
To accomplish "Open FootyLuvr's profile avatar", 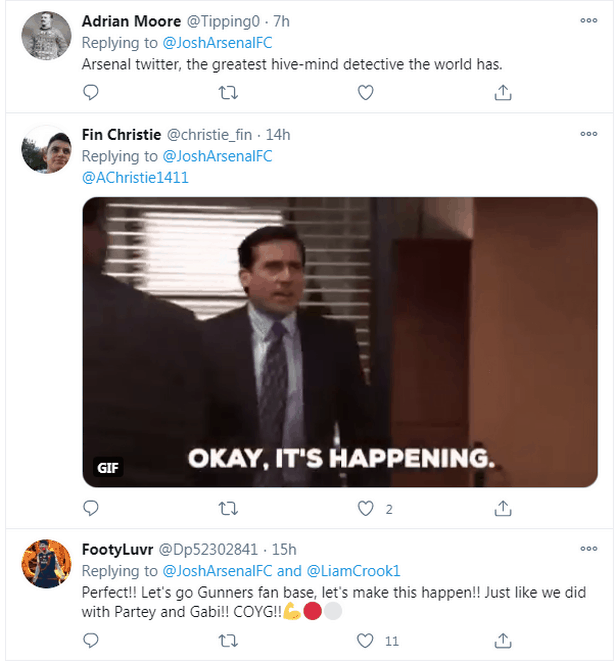I will point(45,564).
